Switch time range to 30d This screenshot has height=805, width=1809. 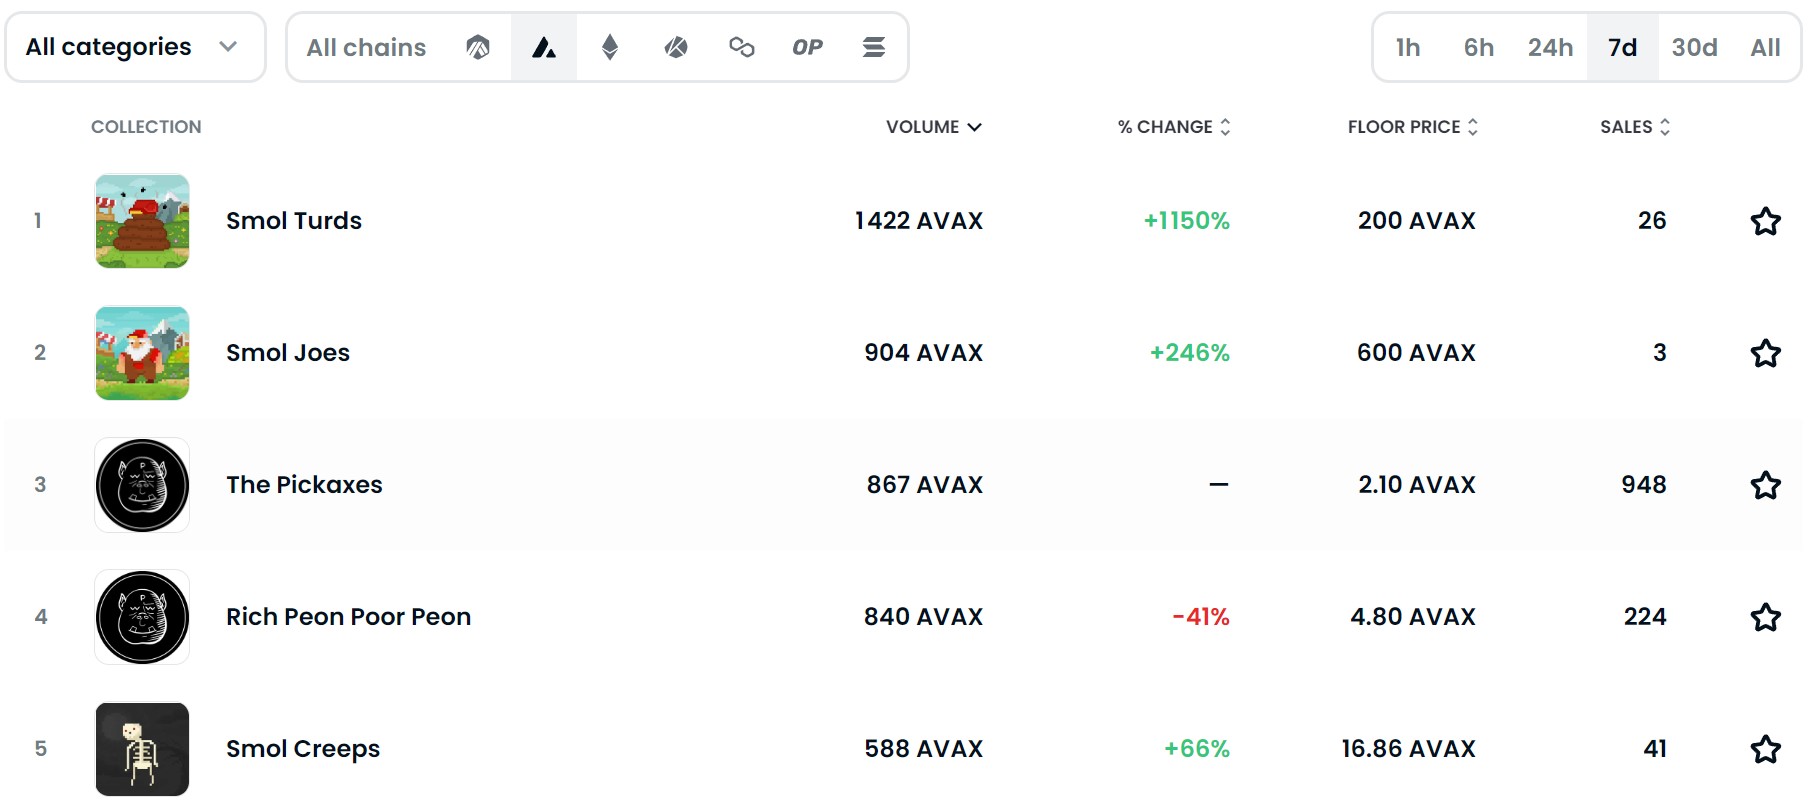1694,47
